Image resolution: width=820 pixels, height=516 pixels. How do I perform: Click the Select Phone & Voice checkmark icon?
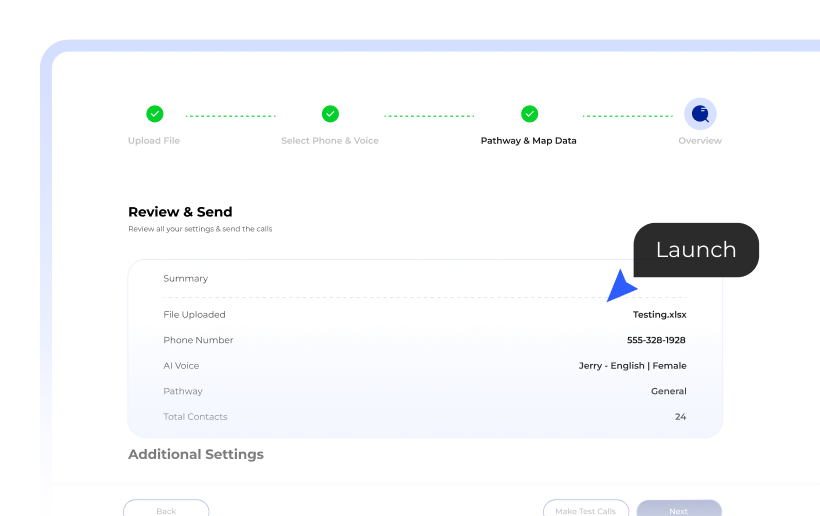tap(330, 114)
